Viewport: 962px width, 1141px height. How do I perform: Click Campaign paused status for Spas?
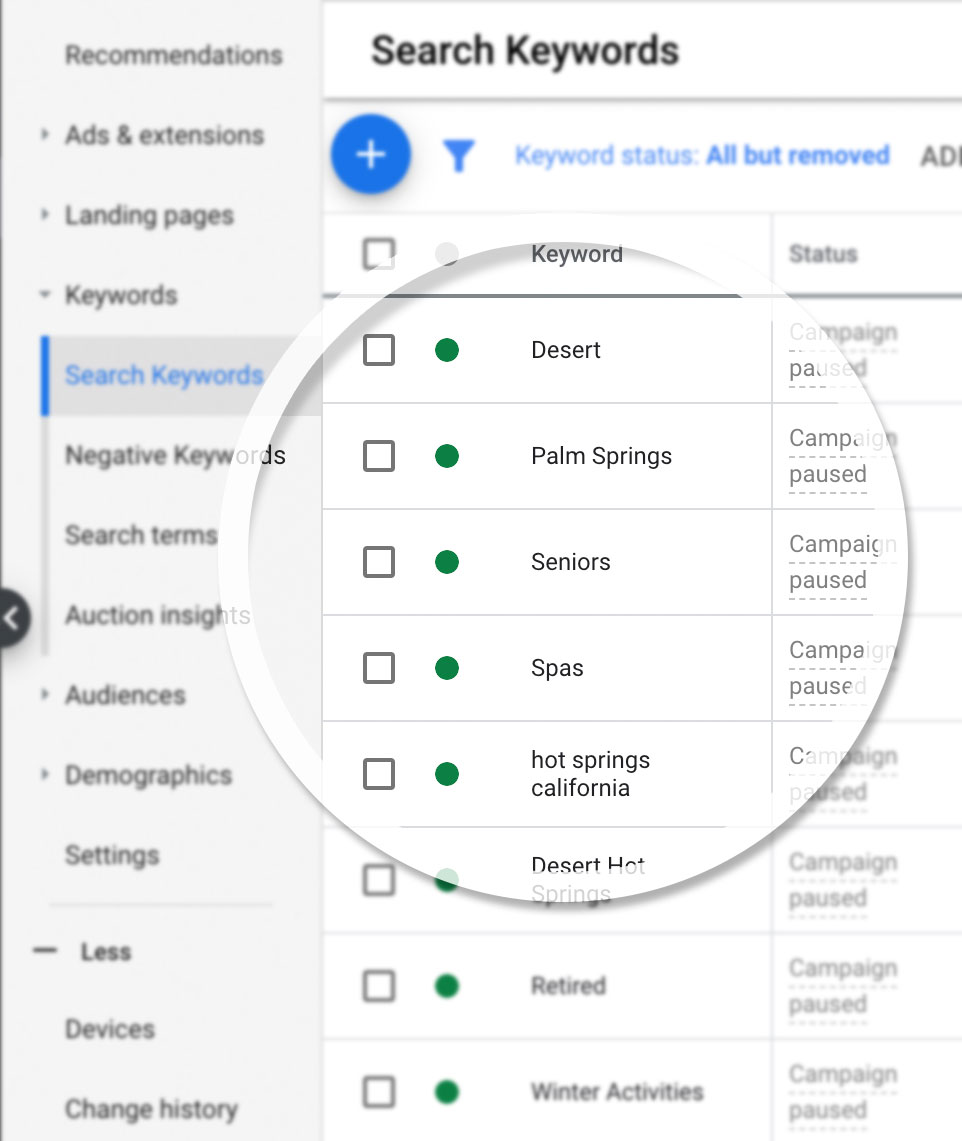pos(843,668)
